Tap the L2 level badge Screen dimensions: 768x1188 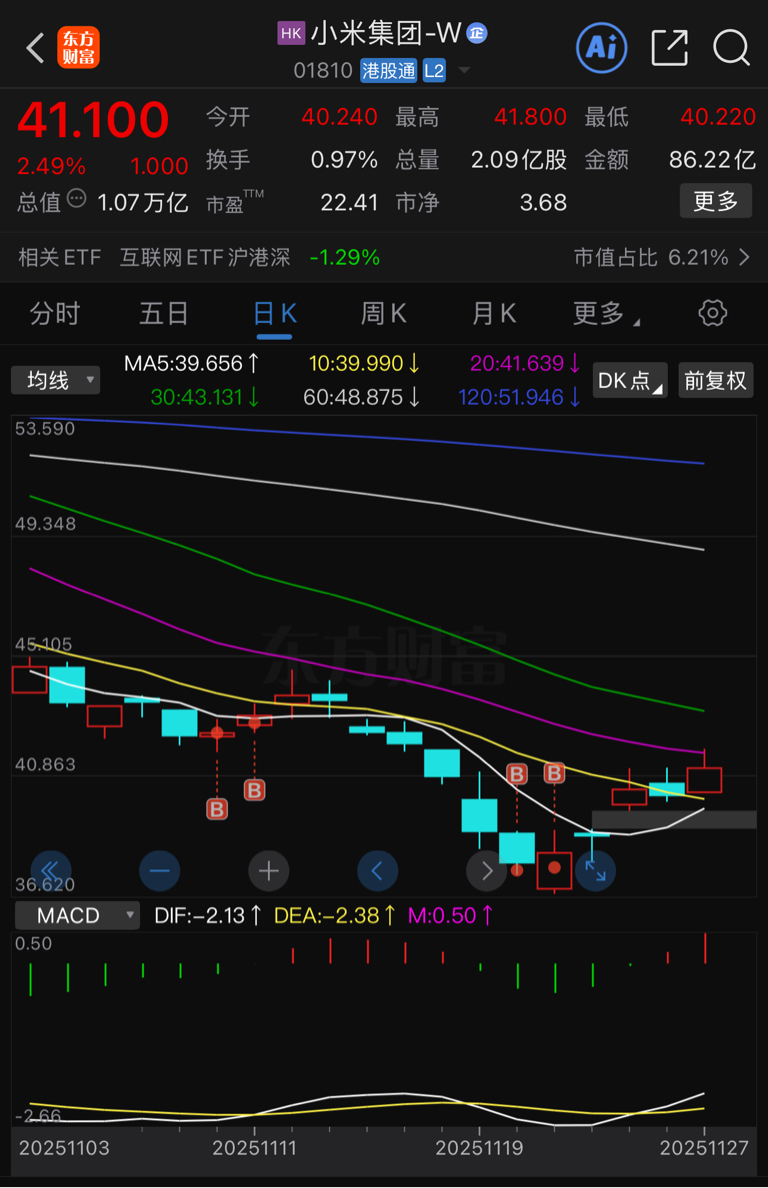click(x=434, y=70)
